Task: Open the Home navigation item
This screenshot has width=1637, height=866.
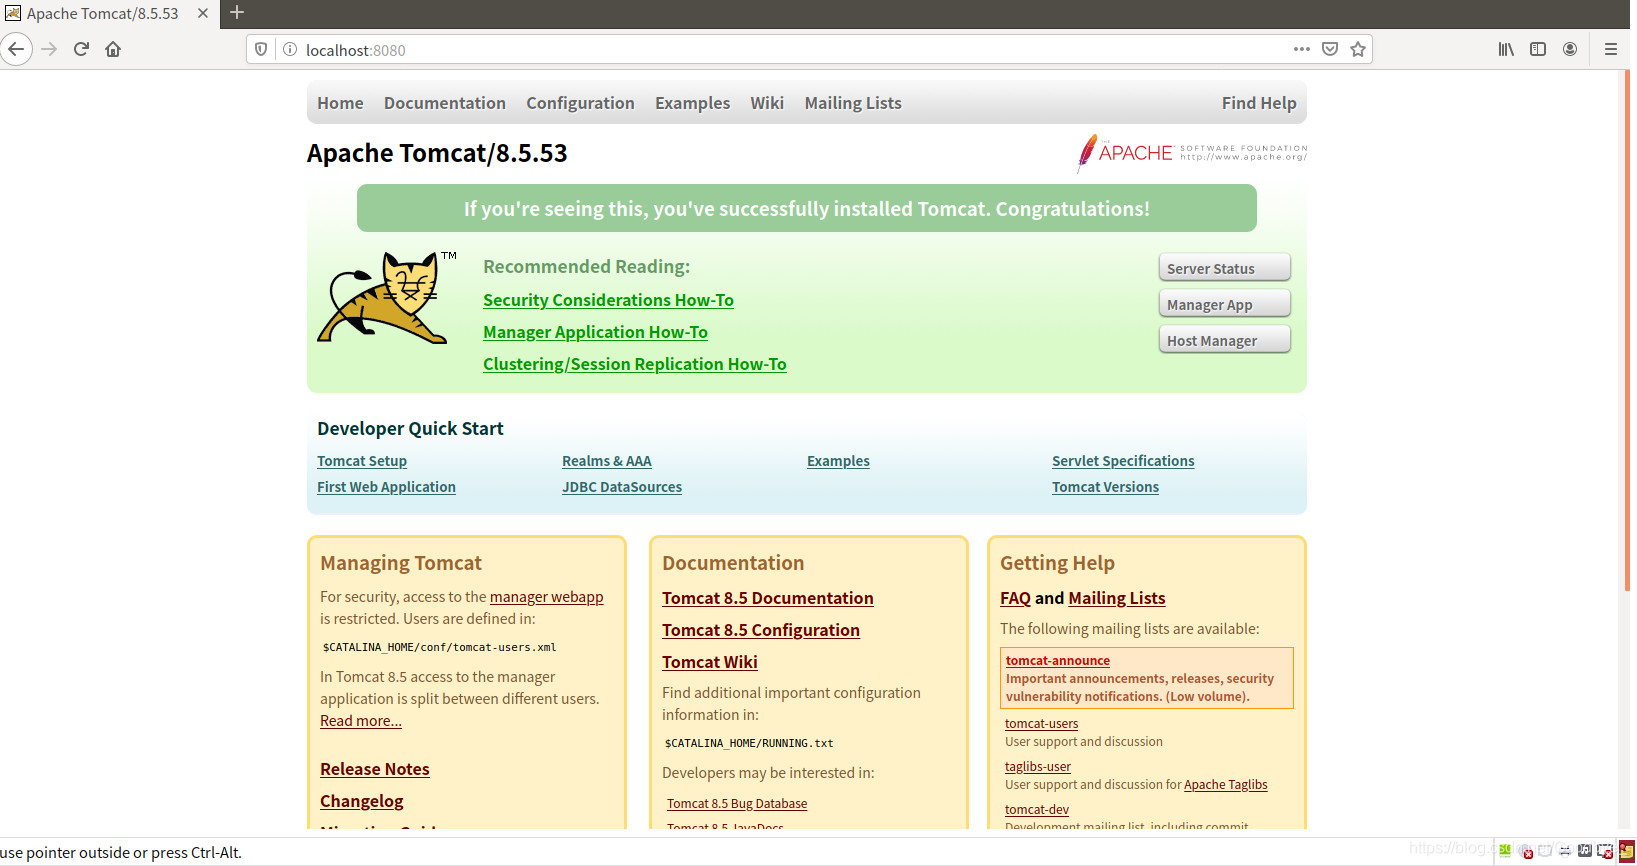Action: coord(340,103)
